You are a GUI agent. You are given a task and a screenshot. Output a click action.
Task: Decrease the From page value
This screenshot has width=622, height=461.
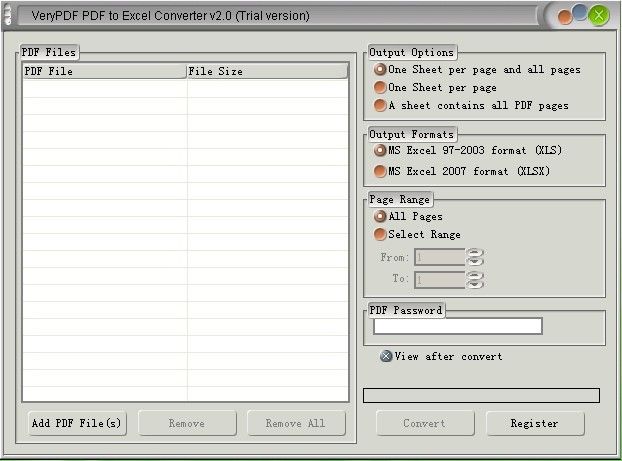click(x=475, y=261)
